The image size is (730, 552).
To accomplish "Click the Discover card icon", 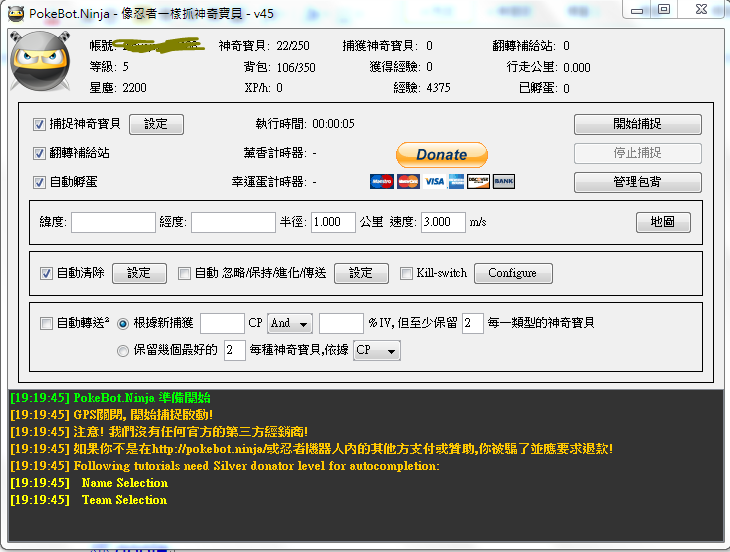I will pyautogui.click(x=479, y=182).
